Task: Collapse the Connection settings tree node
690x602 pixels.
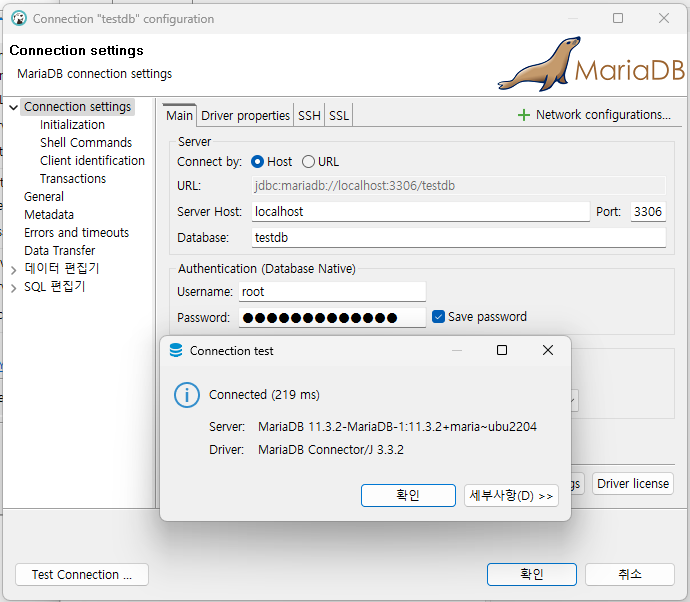Action: (x=14, y=107)
